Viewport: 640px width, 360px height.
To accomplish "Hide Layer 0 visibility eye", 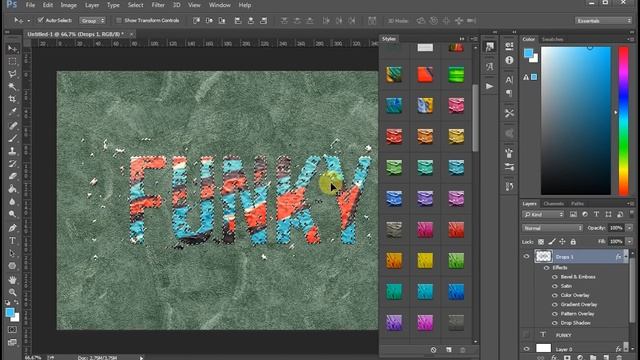I will pyautogui.click(x=526, y=349).
